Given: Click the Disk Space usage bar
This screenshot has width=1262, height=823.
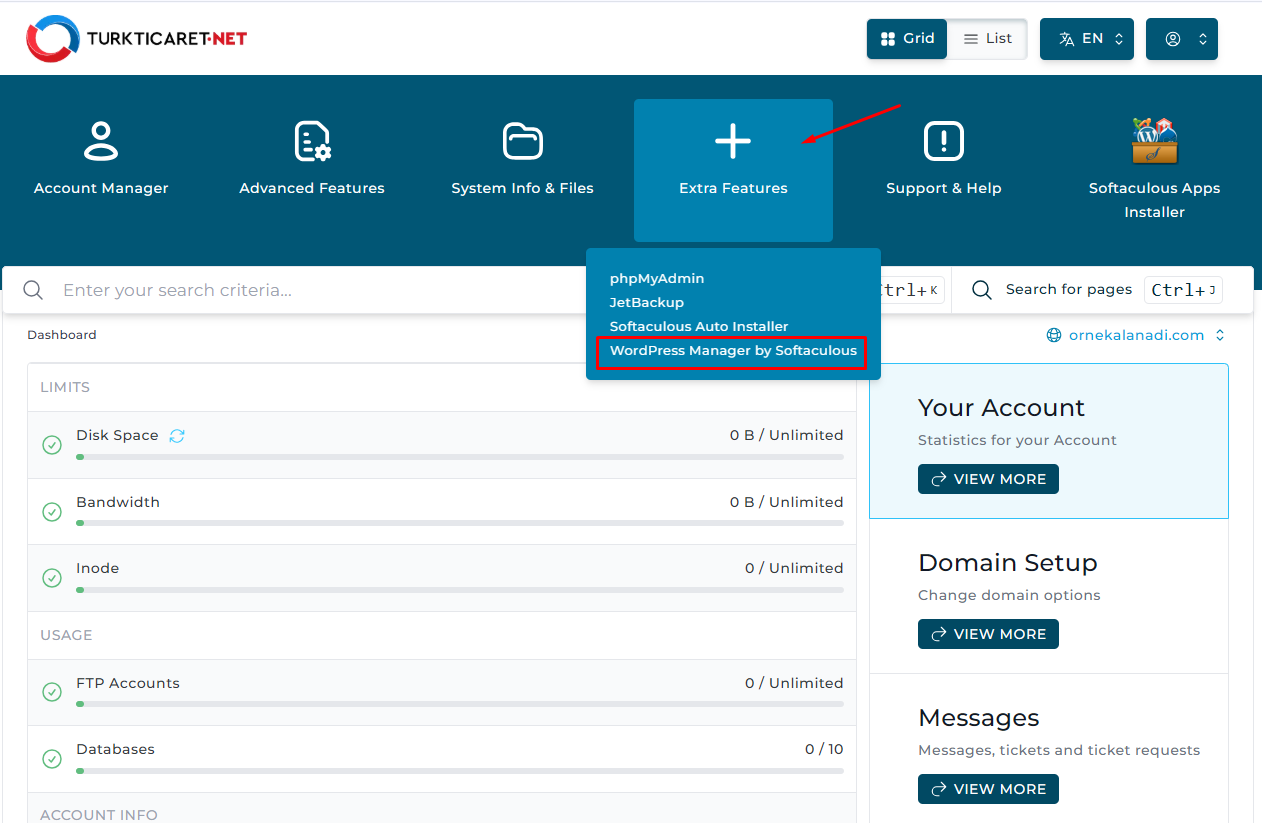Looking at the screenshot, I should click(460, 457).
